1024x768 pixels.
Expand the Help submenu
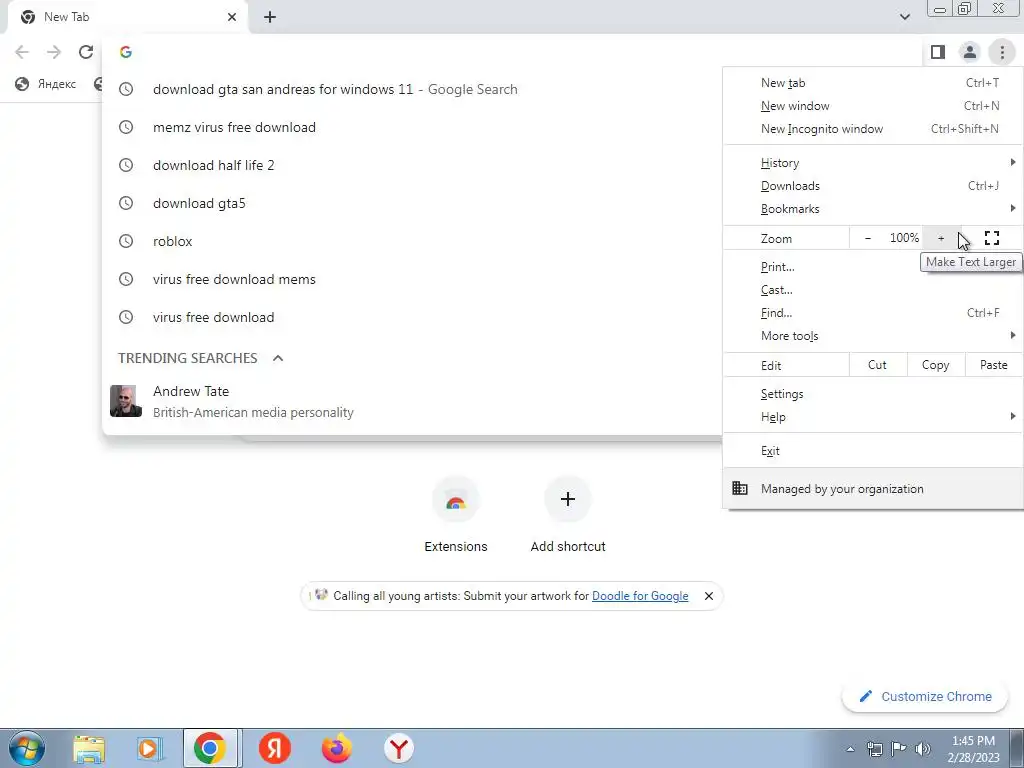point(872,417)
